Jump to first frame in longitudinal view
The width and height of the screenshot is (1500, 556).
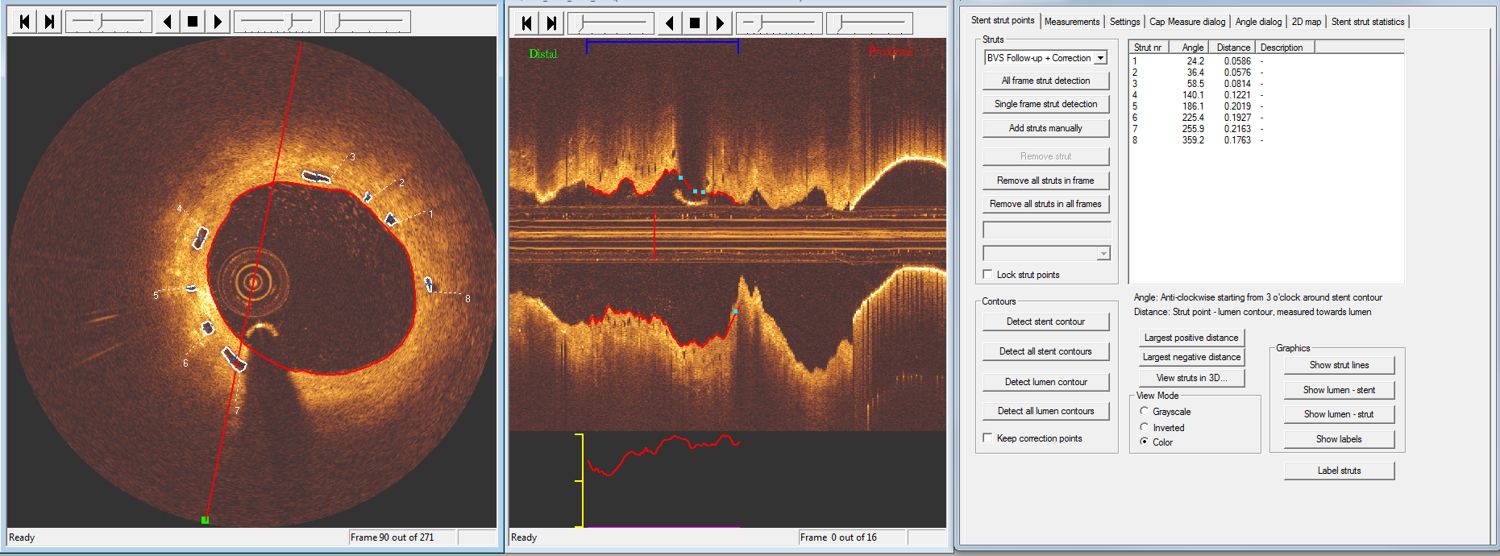tap(528, 23)
